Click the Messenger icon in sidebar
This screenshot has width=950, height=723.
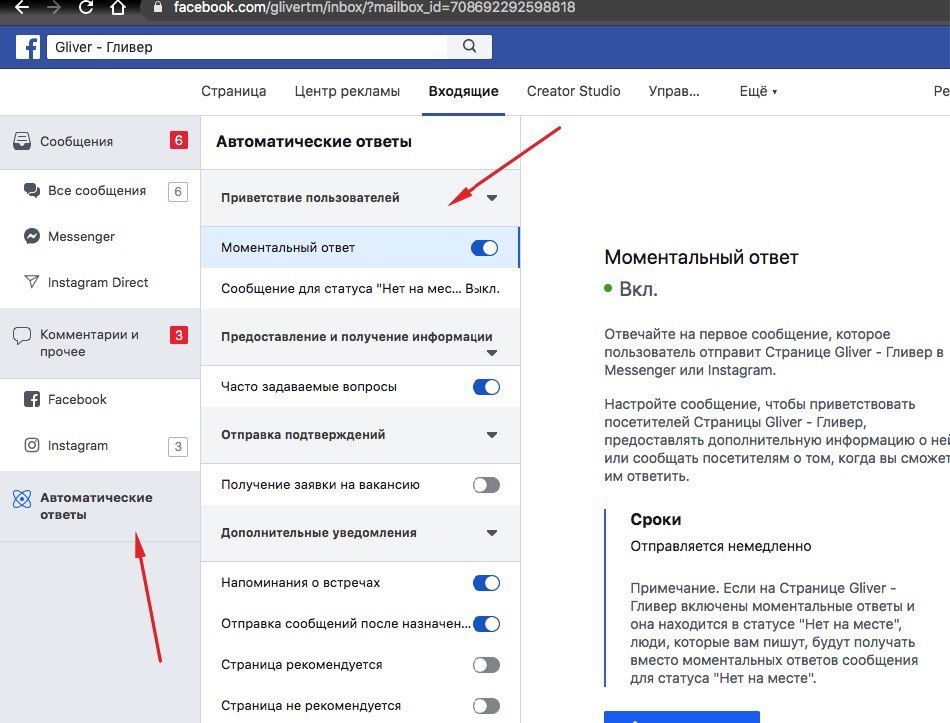point(32,236)
